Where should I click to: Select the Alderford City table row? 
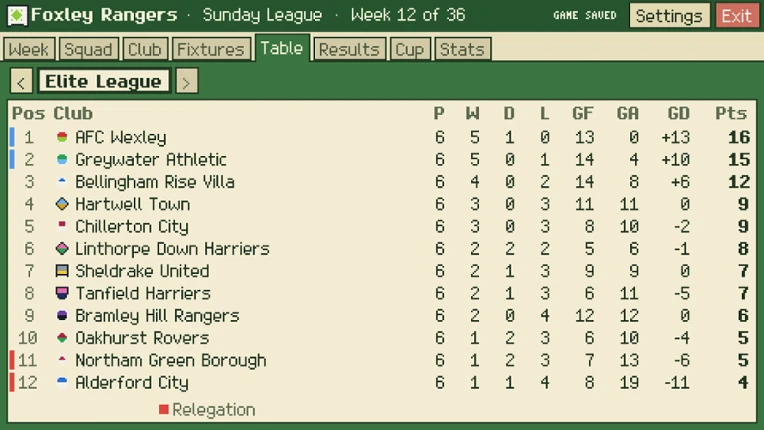click(x=382, y=383)
